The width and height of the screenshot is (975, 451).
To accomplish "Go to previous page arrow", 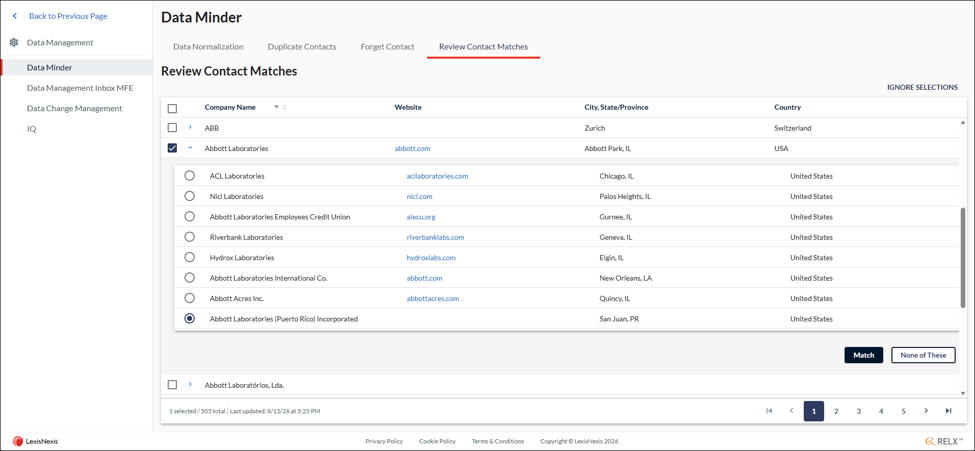I will tap(792, 411).
